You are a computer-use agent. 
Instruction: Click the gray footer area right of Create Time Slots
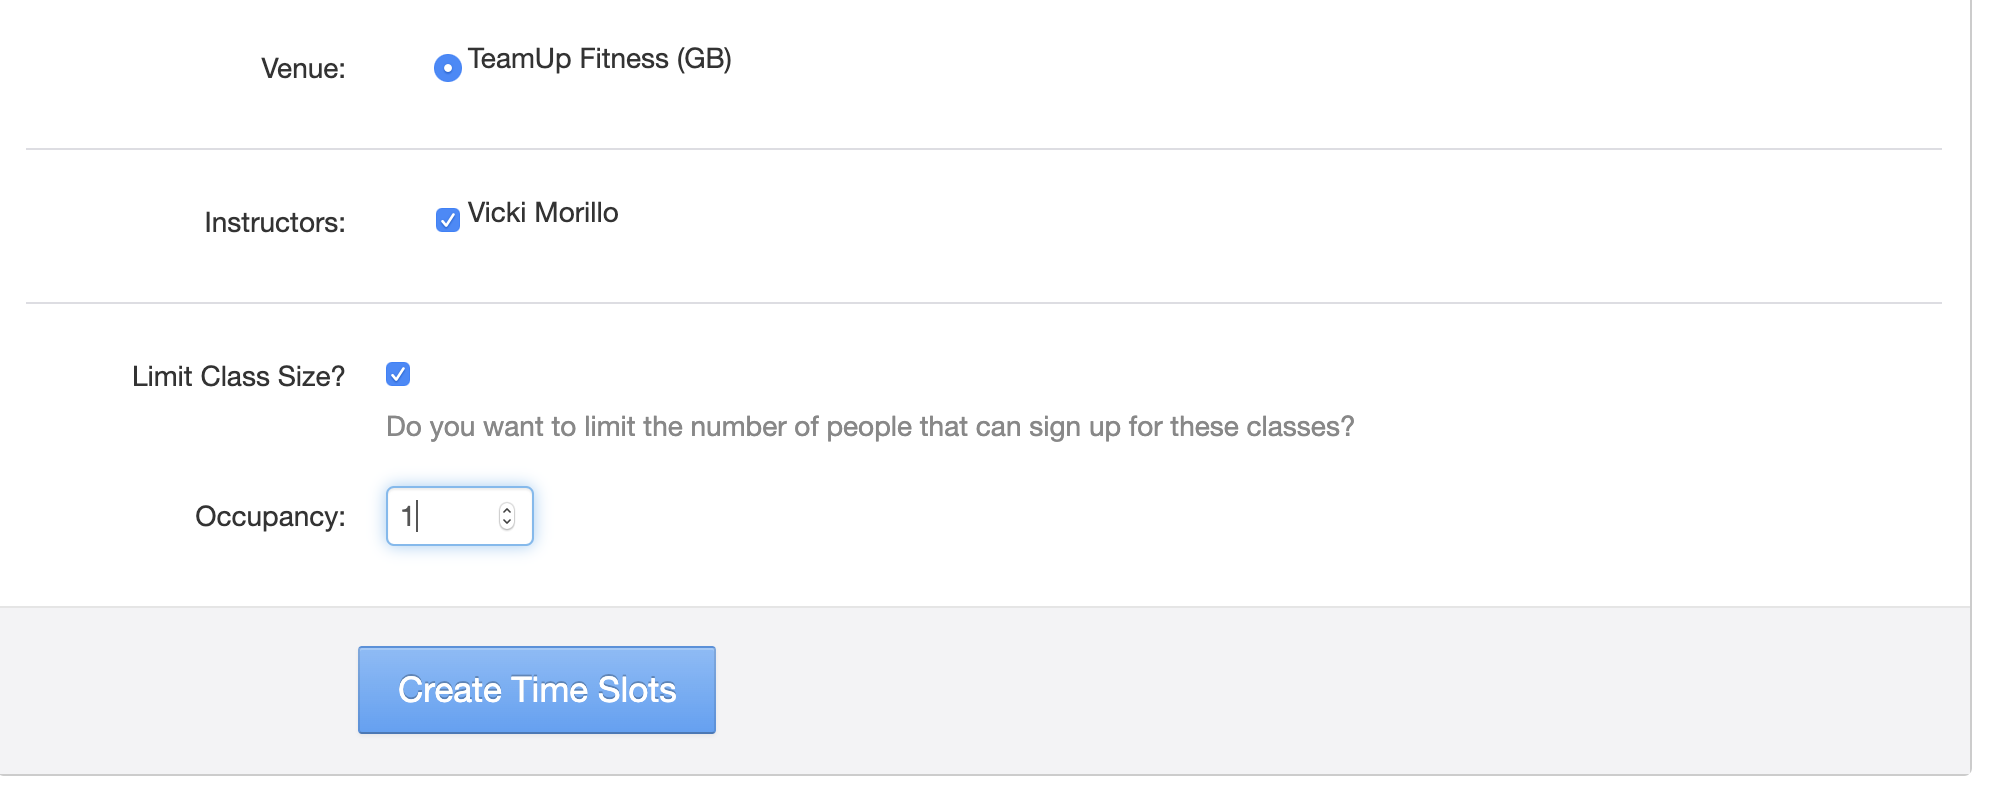pos(1300,690)
